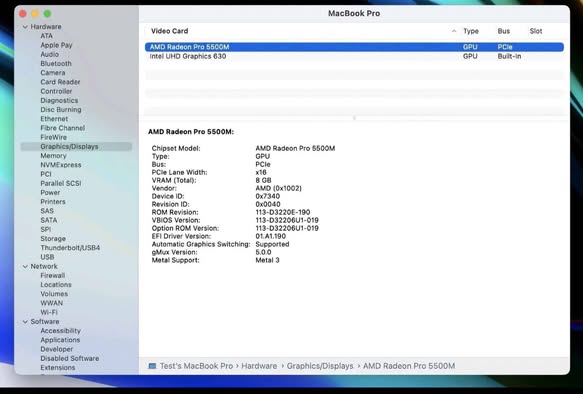583x394 pixels.
Task: Sort by the Type column header
Action: [x=471, y=31]
